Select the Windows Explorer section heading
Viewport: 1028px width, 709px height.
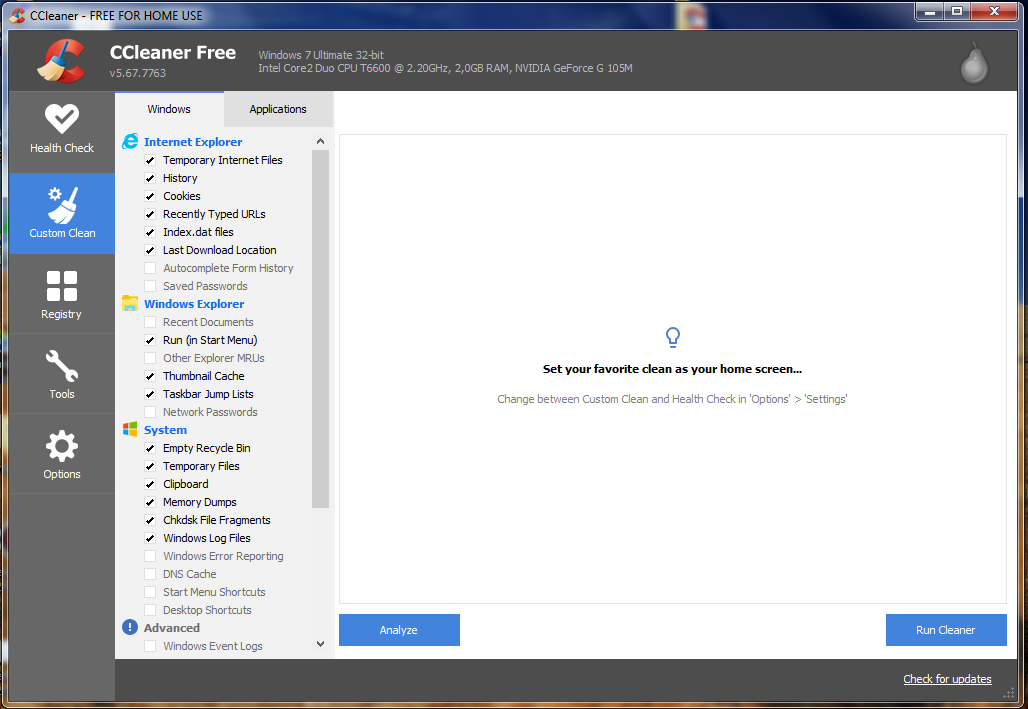194,304
